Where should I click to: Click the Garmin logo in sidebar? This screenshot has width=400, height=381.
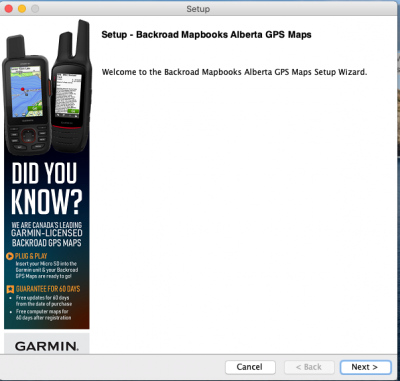pyautogui.click(x=47, y=346)
